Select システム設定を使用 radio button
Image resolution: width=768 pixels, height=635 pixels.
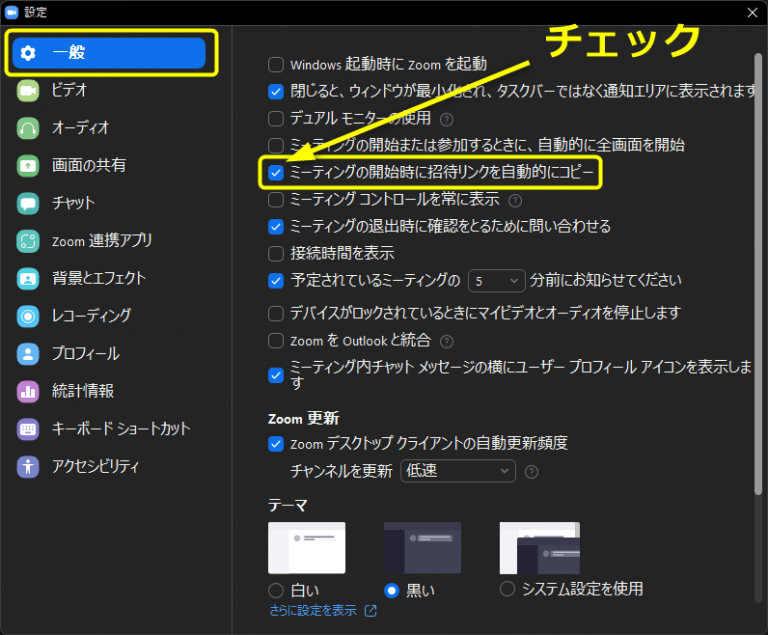(x=507, y=589)
